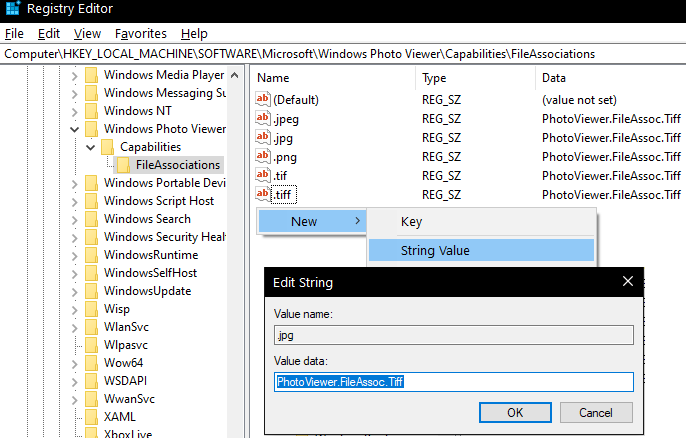Expand the Windows NT key
The height and width of the screenshot is (438, 686).
[74, 112]
